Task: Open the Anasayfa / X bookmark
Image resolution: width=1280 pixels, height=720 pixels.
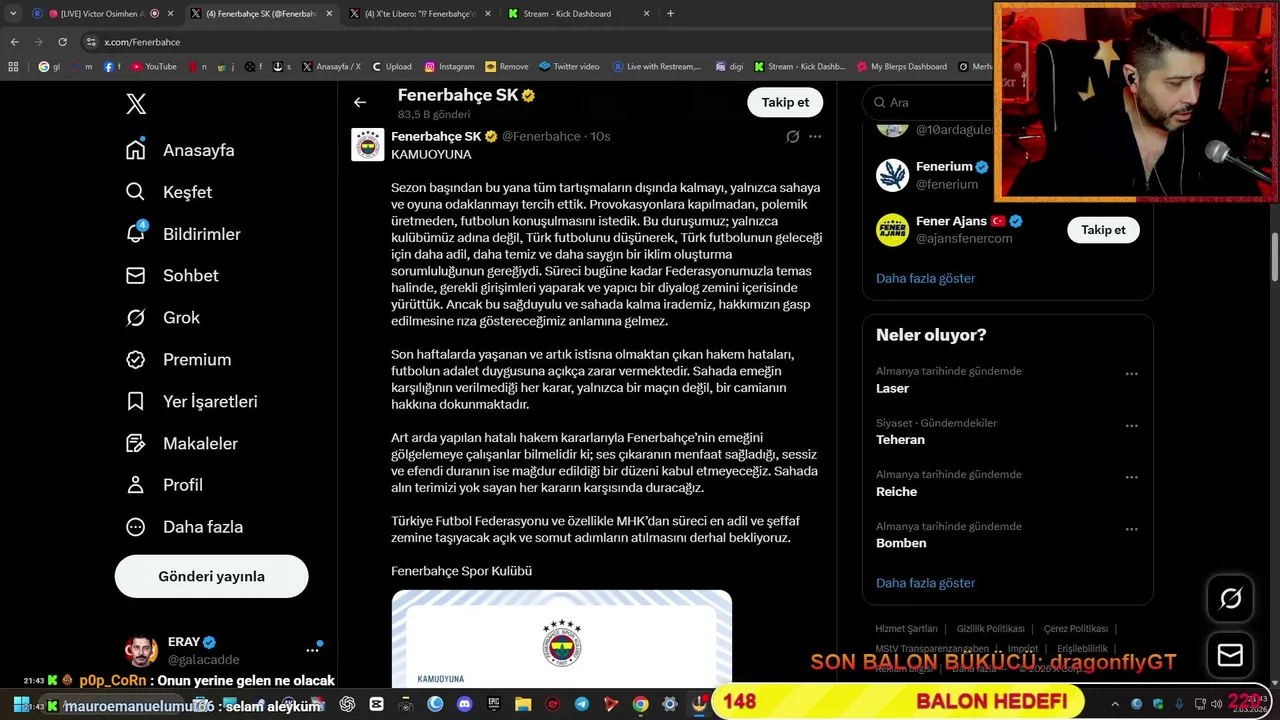Action: point(331,67)
